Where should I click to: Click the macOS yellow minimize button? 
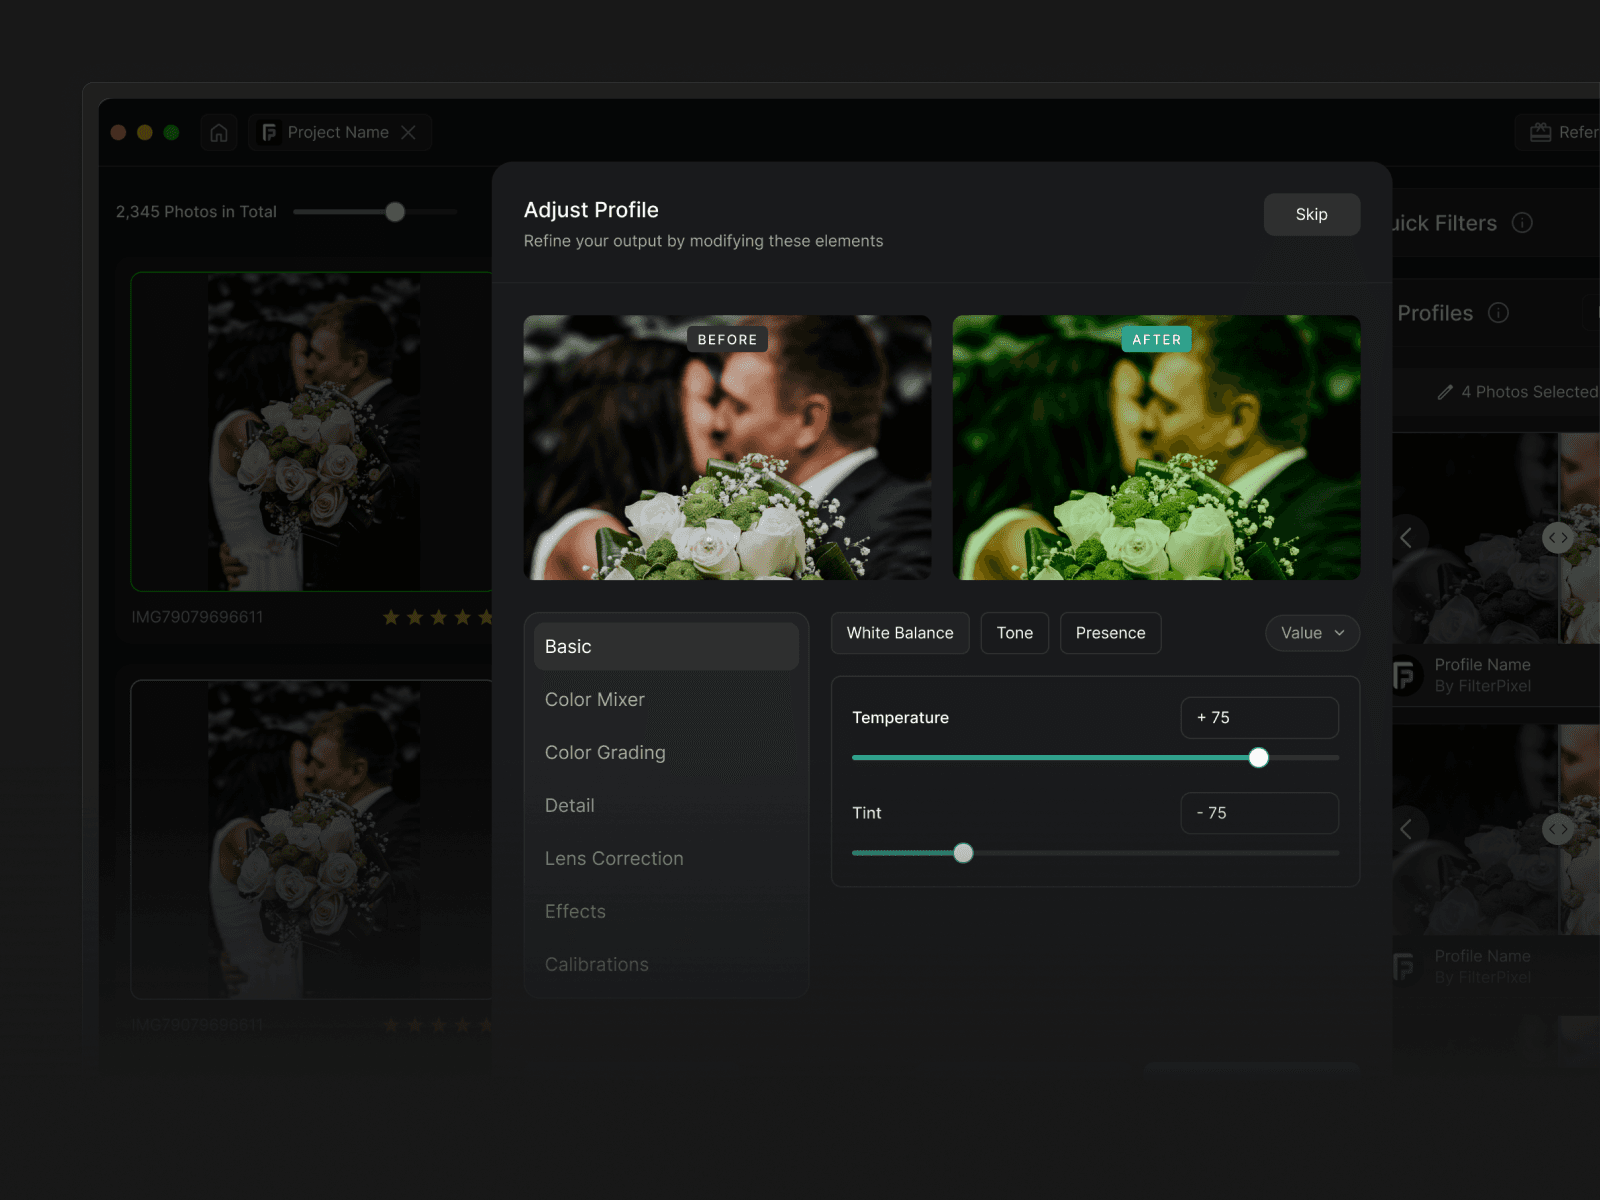coord(144,132)
